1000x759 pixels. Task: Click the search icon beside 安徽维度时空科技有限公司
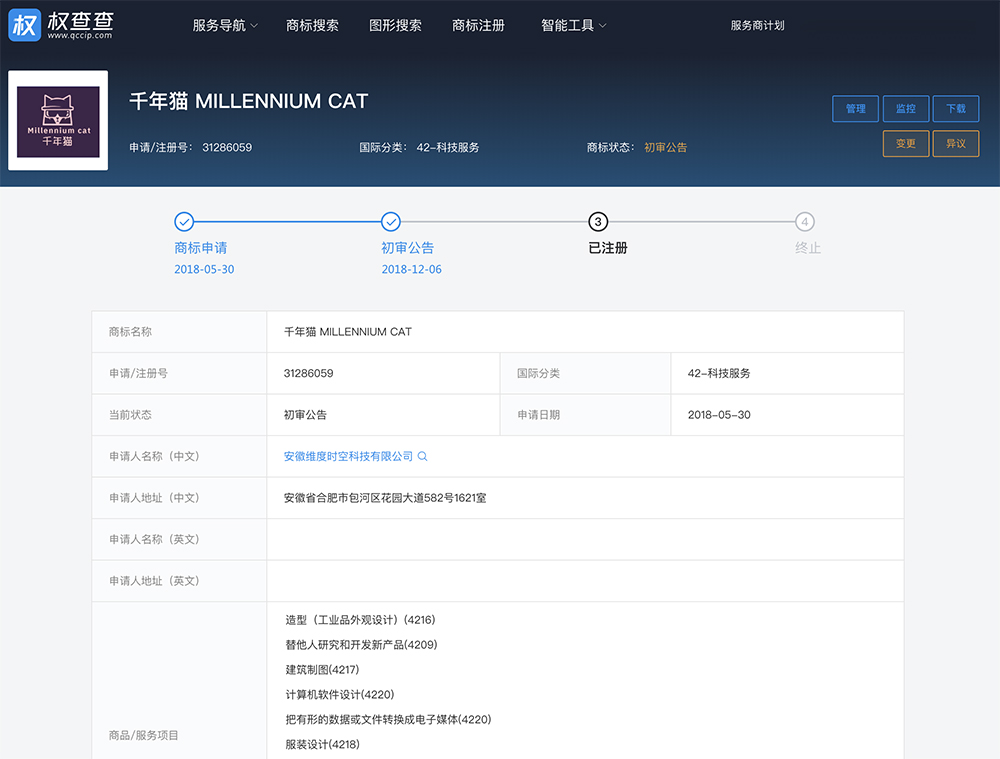423,456
